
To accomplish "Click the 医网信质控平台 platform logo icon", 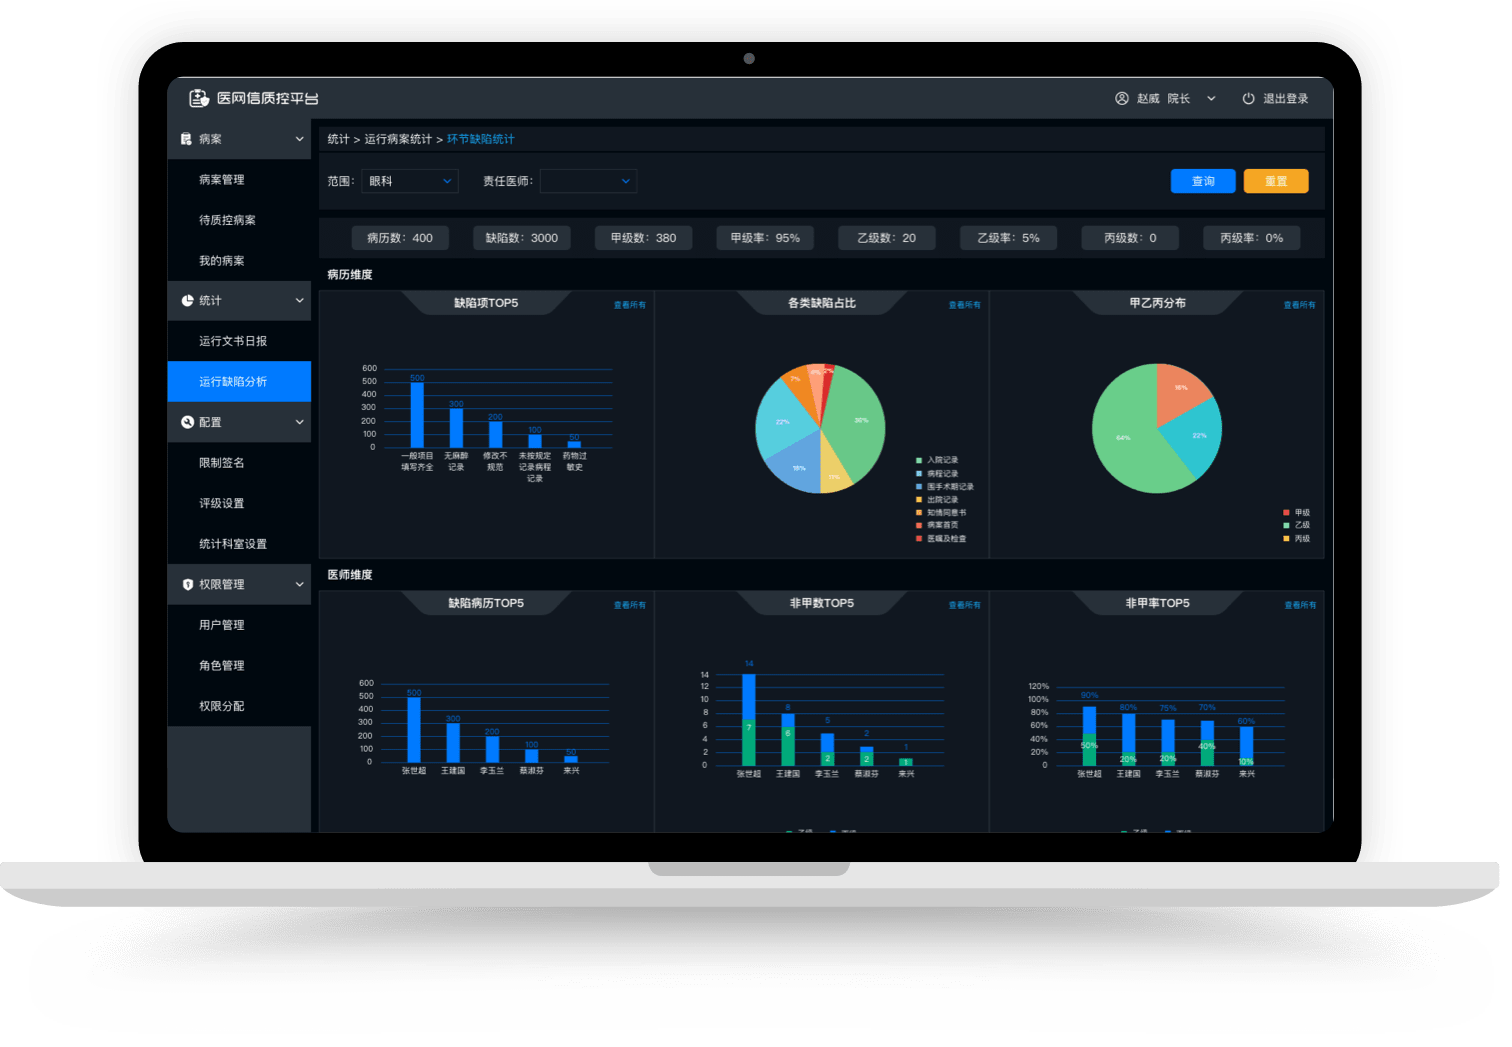I will (199, 98).
